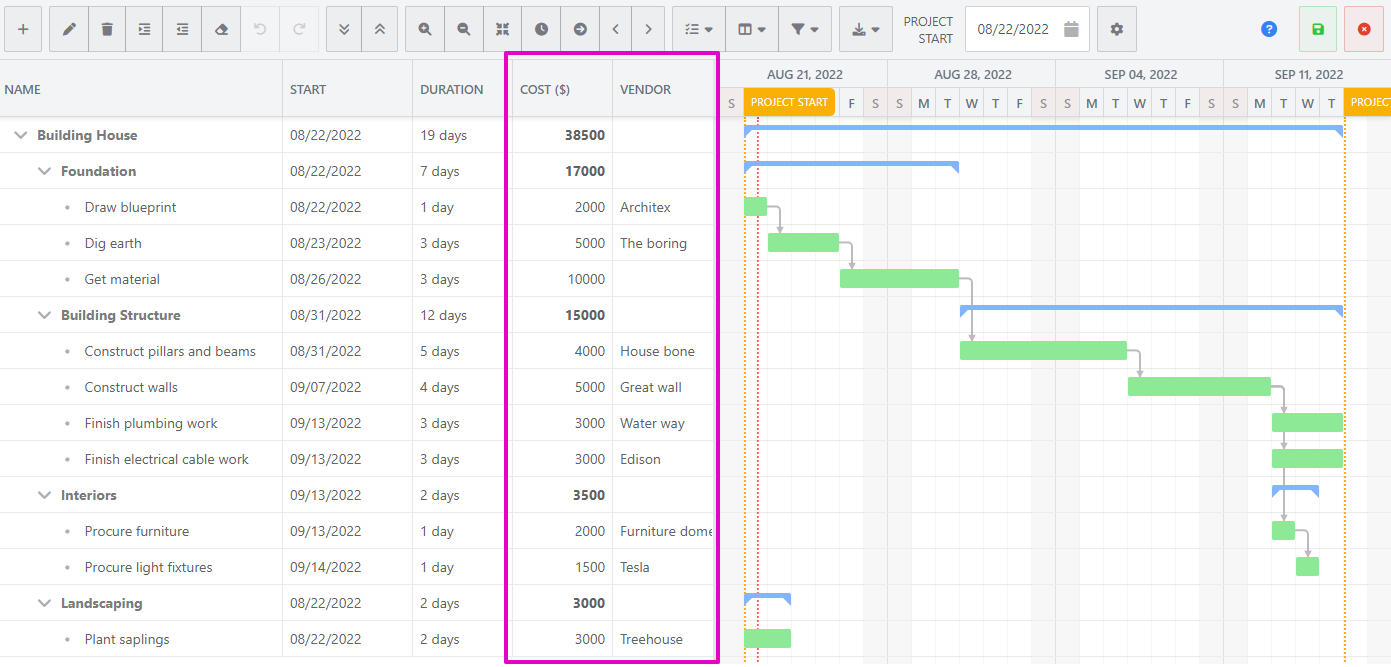
Task: Collapse the Foundation task group
Action: click(44, 170)
